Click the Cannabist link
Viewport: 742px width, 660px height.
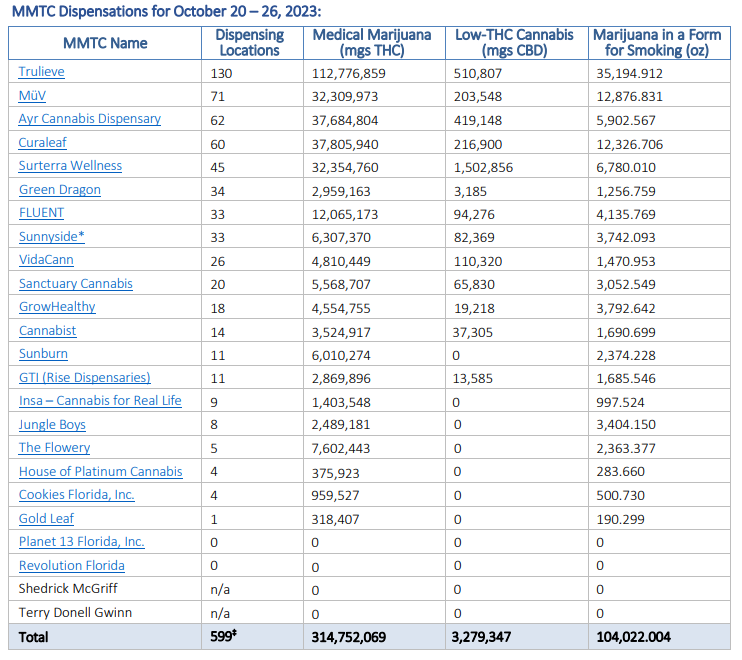(x=47, y=331)
